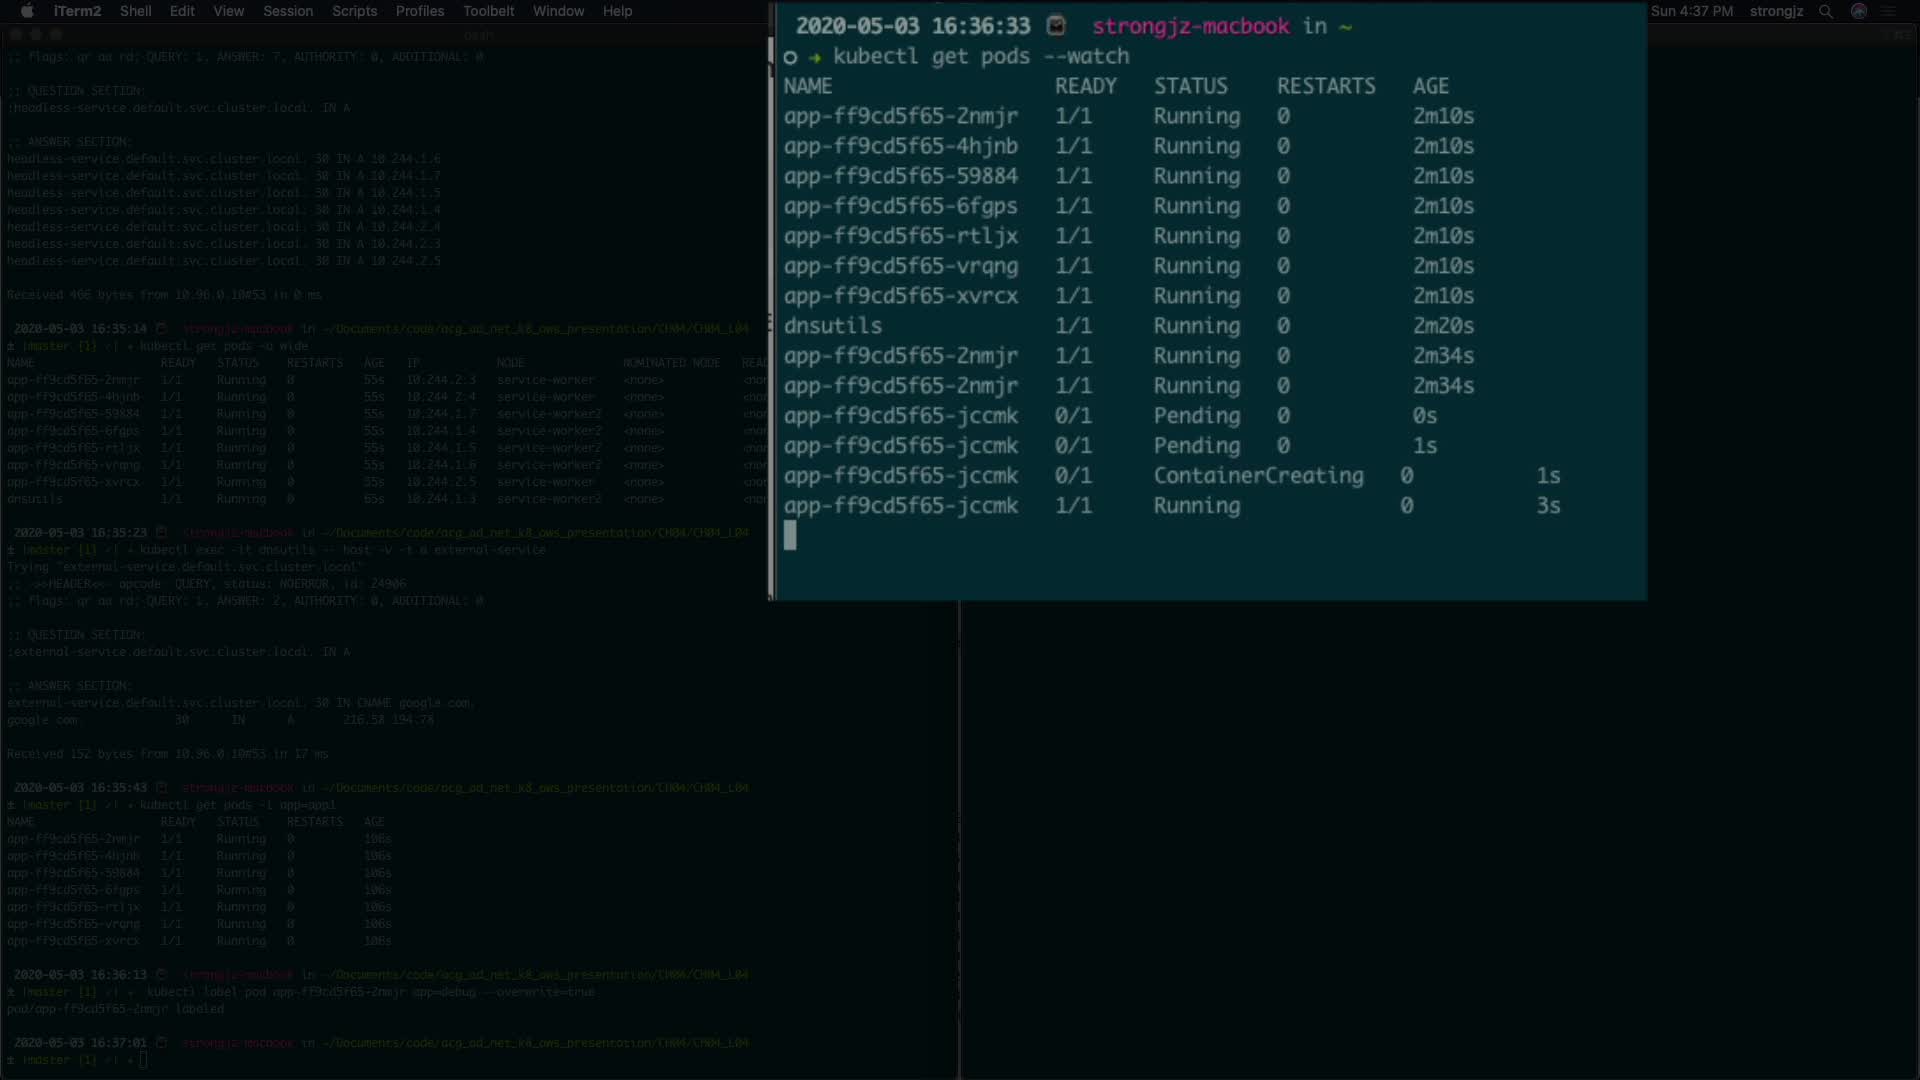Open Notification Center list icon

[1890, 11]
